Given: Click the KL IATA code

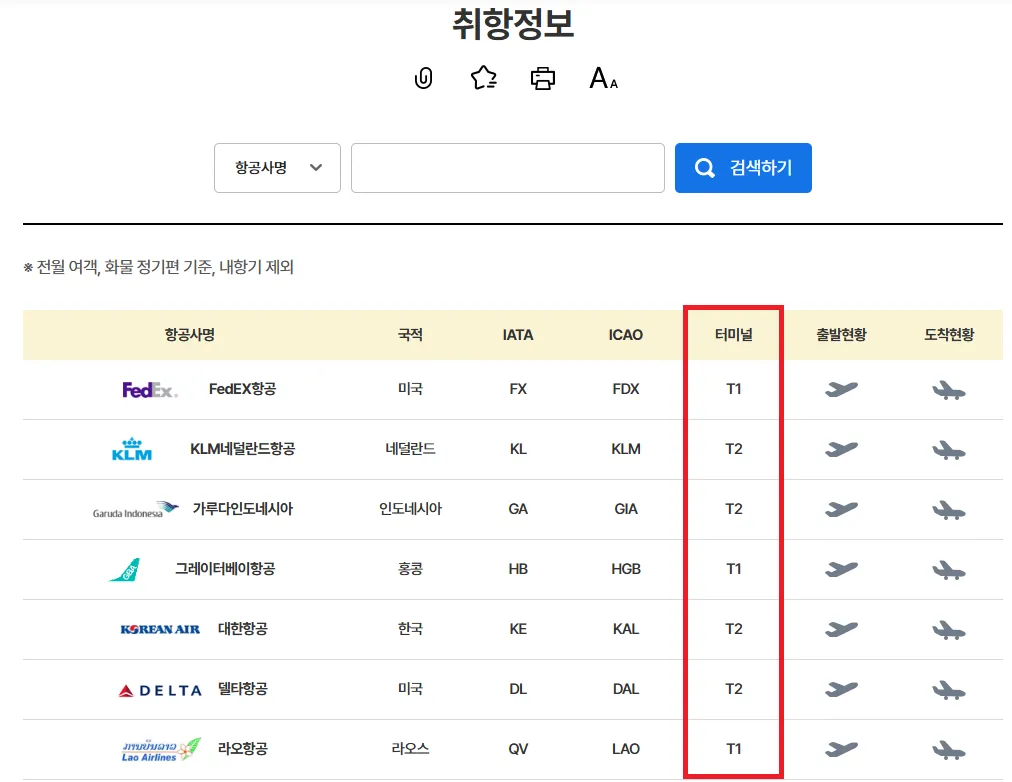Looking at the screenshot, I should coord(518,449).
